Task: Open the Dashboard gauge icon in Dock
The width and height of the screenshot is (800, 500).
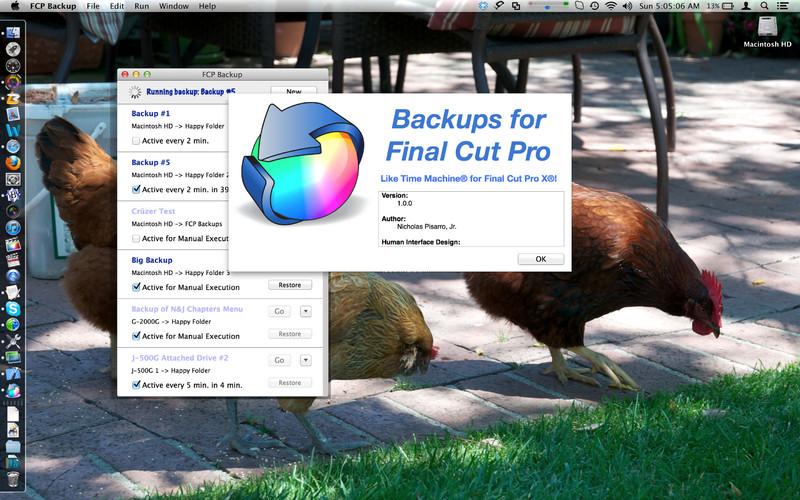Action: coord(13,65)
